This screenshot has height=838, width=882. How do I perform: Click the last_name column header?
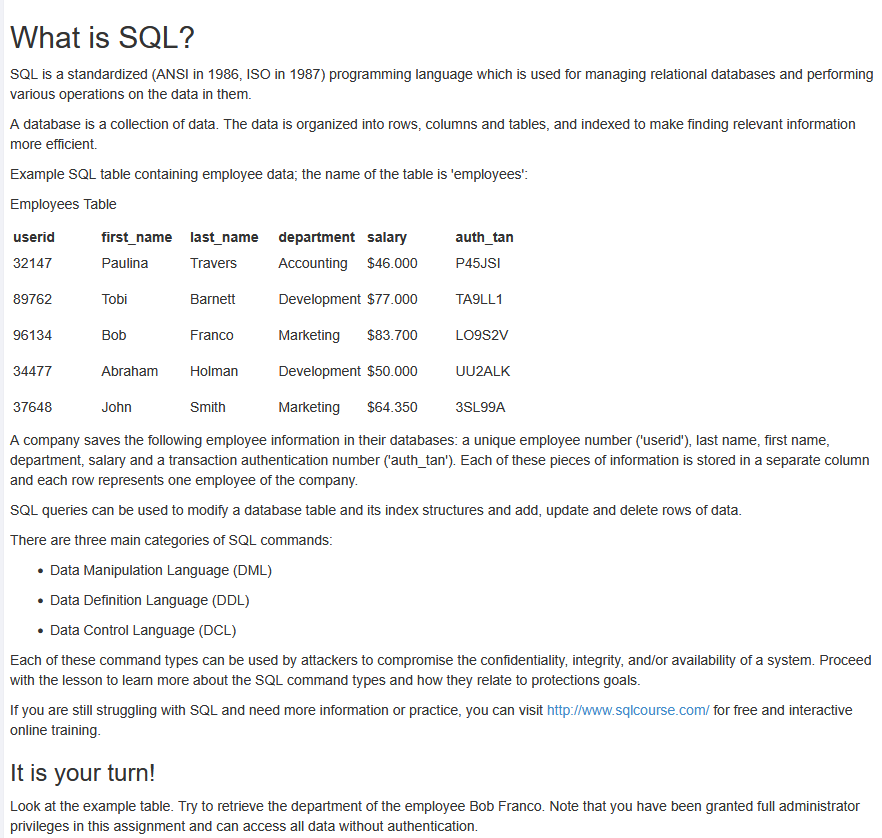tap(224, 237)
